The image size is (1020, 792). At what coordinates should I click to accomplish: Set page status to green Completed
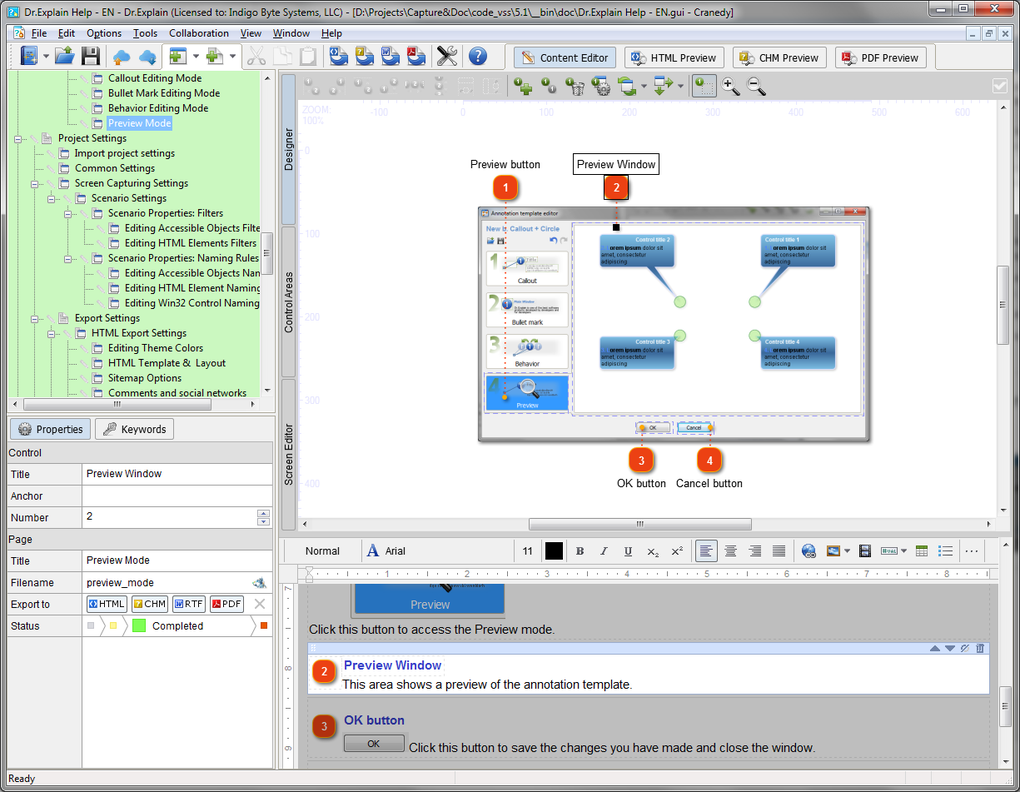tap(139, 626)
